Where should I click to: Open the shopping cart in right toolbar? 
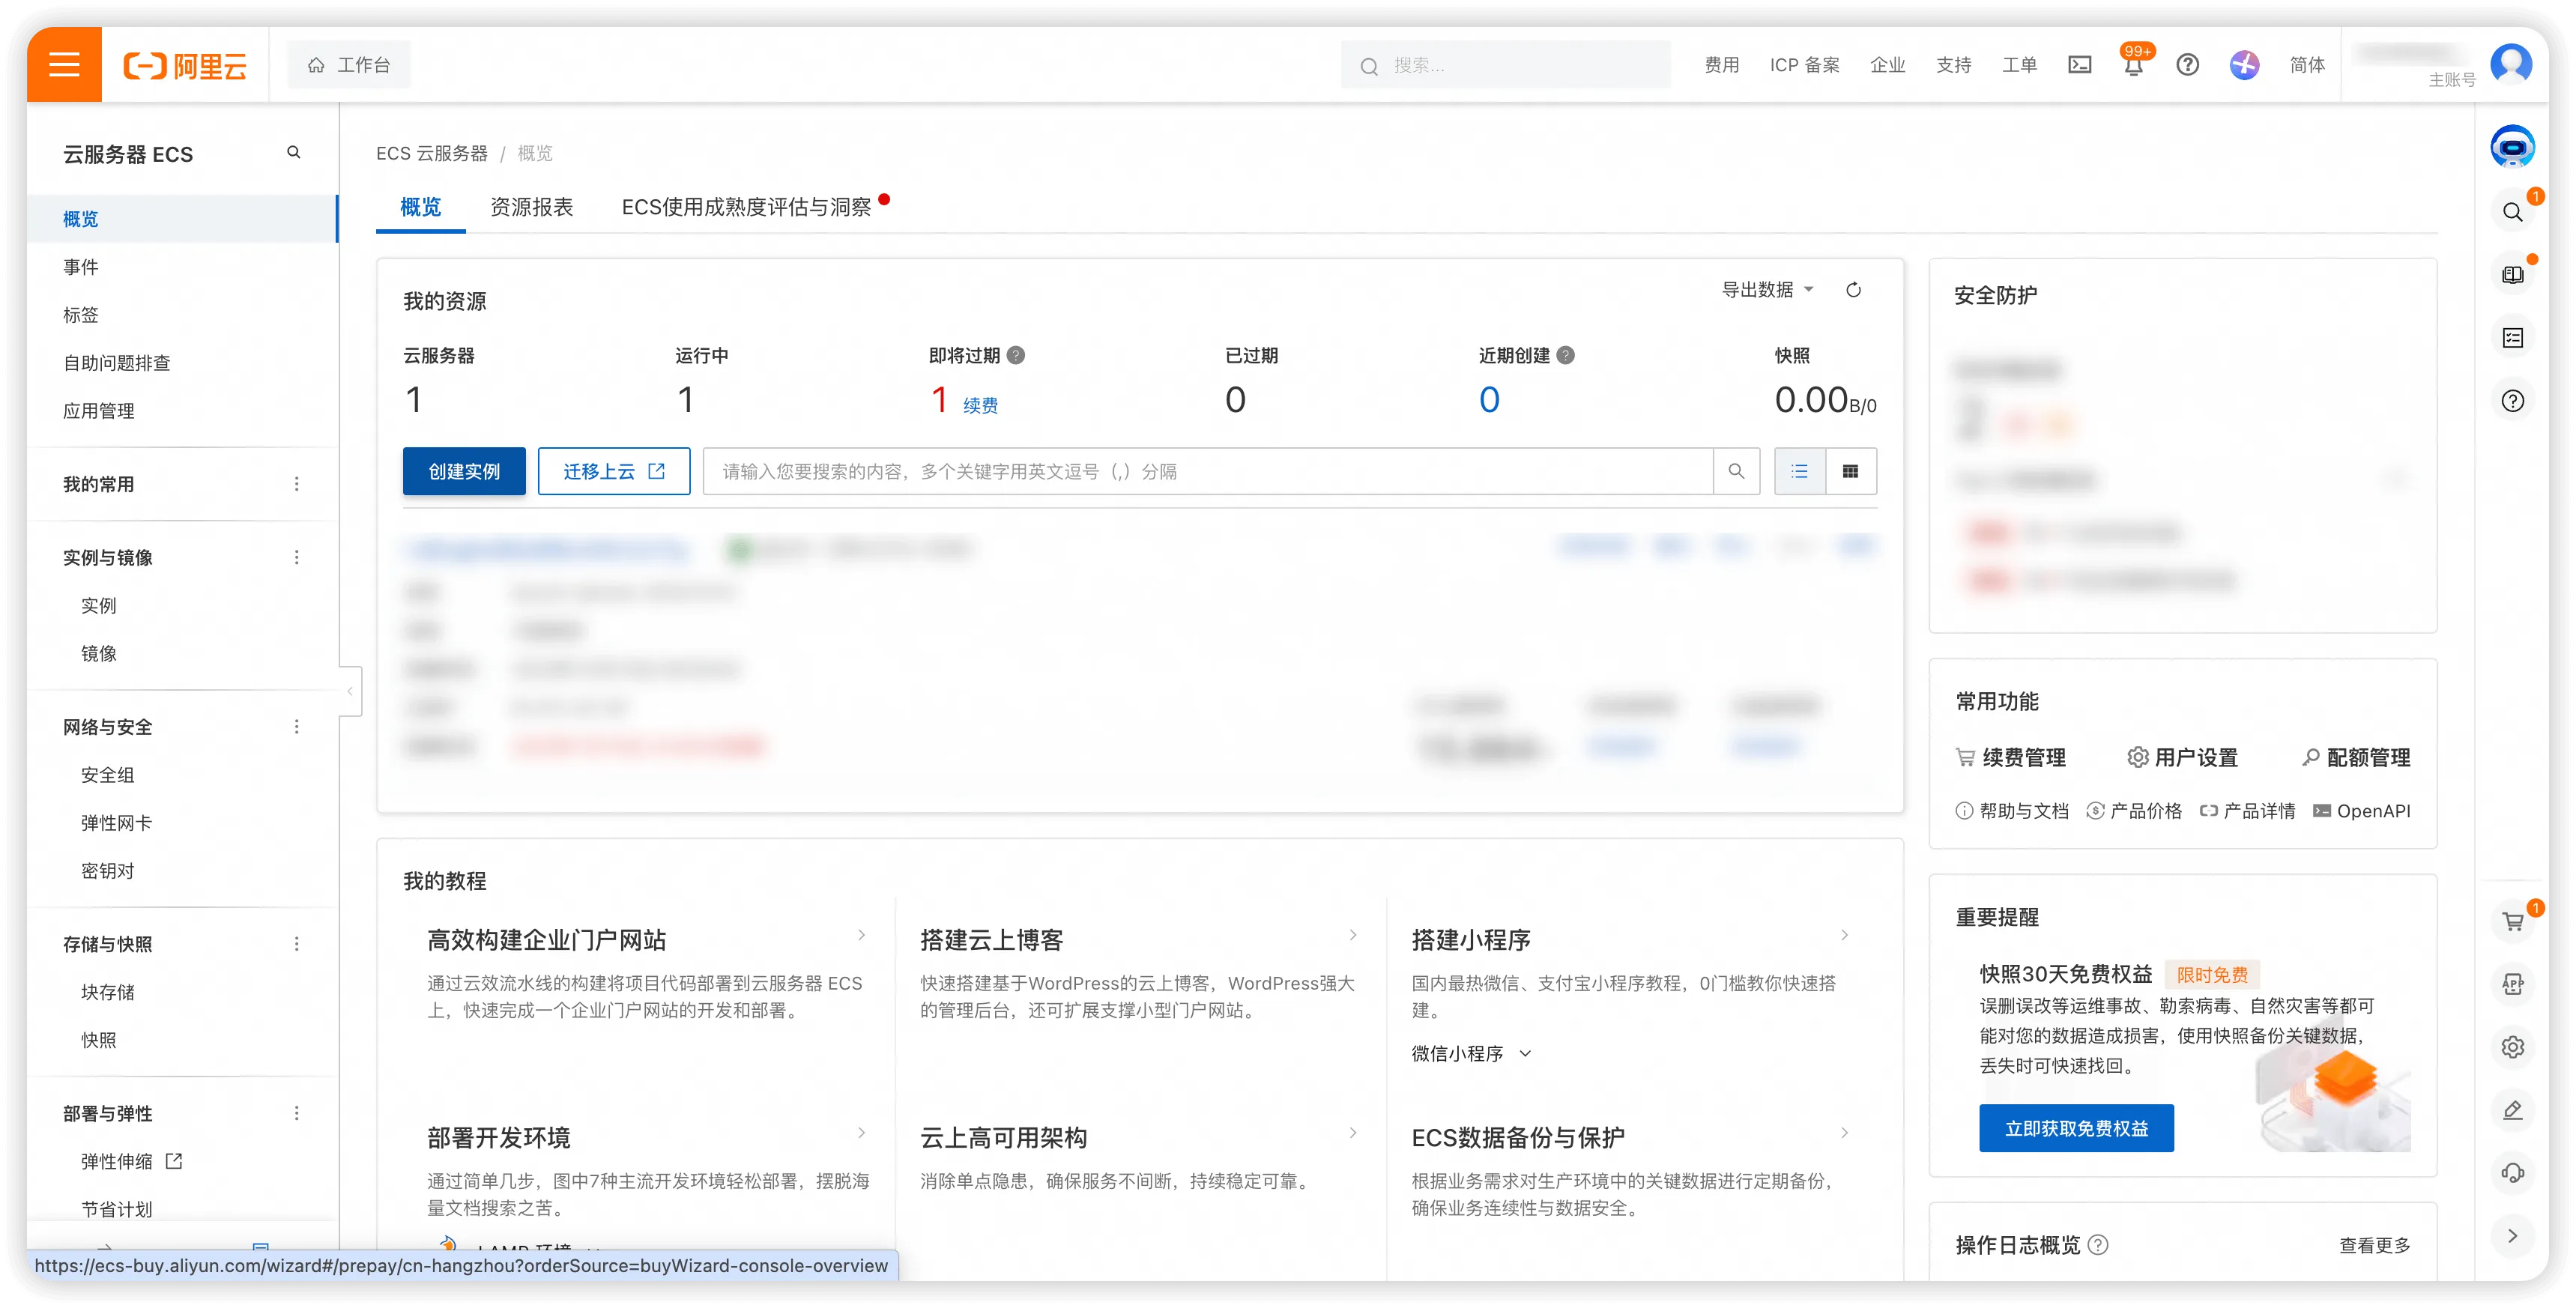pyautogui.click(x=2512, y=922)
